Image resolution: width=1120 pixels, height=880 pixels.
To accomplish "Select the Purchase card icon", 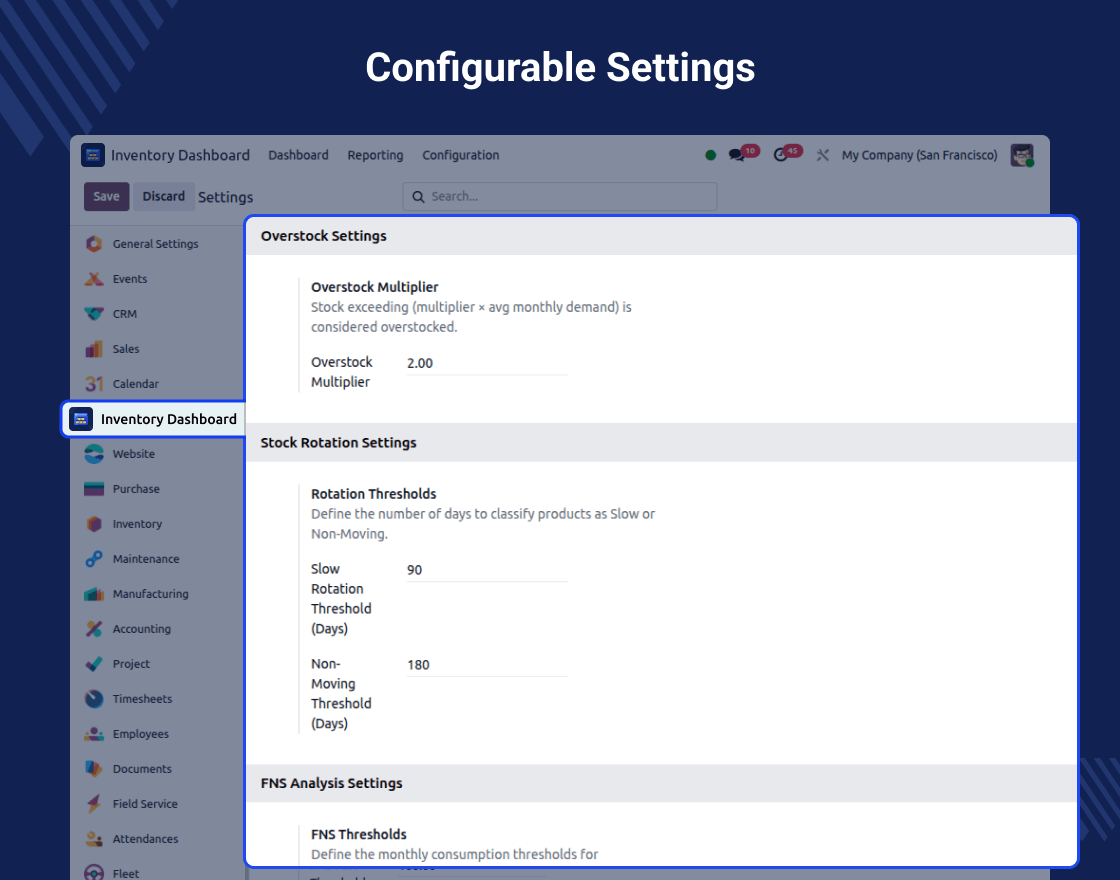I will pyautogui.click(x=94, y=489).
